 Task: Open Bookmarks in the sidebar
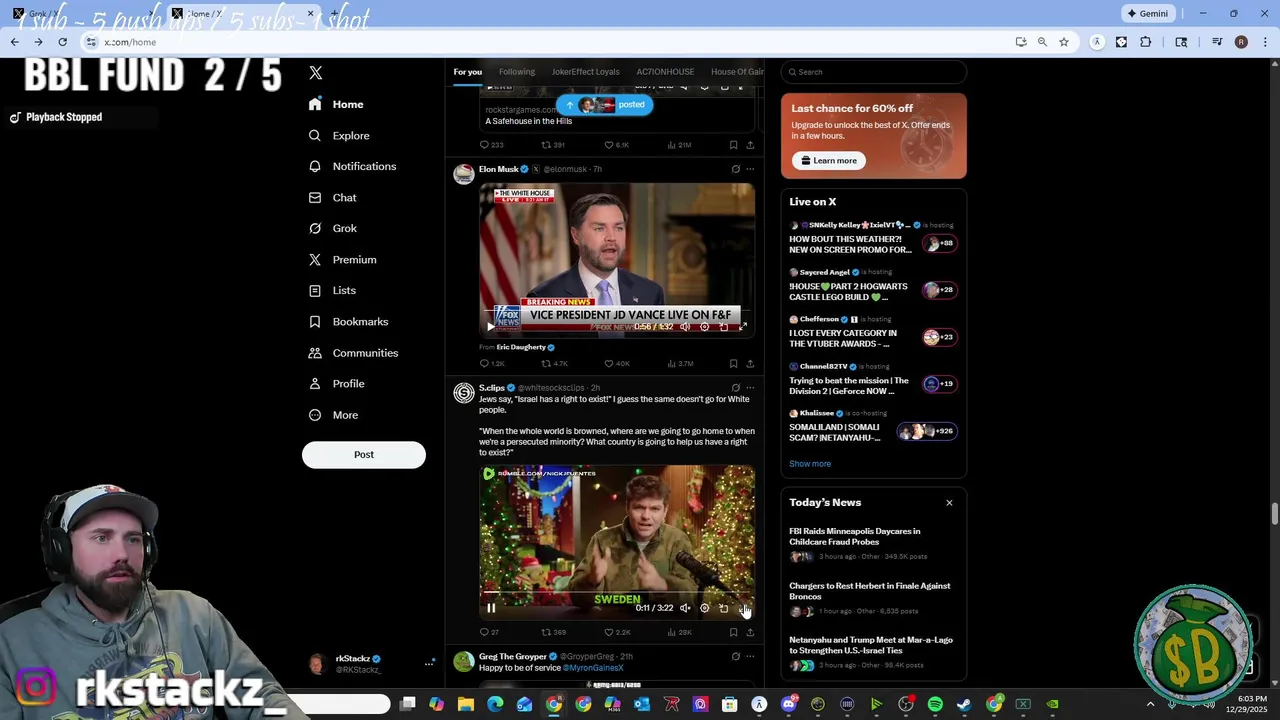[x=348, y=322]
